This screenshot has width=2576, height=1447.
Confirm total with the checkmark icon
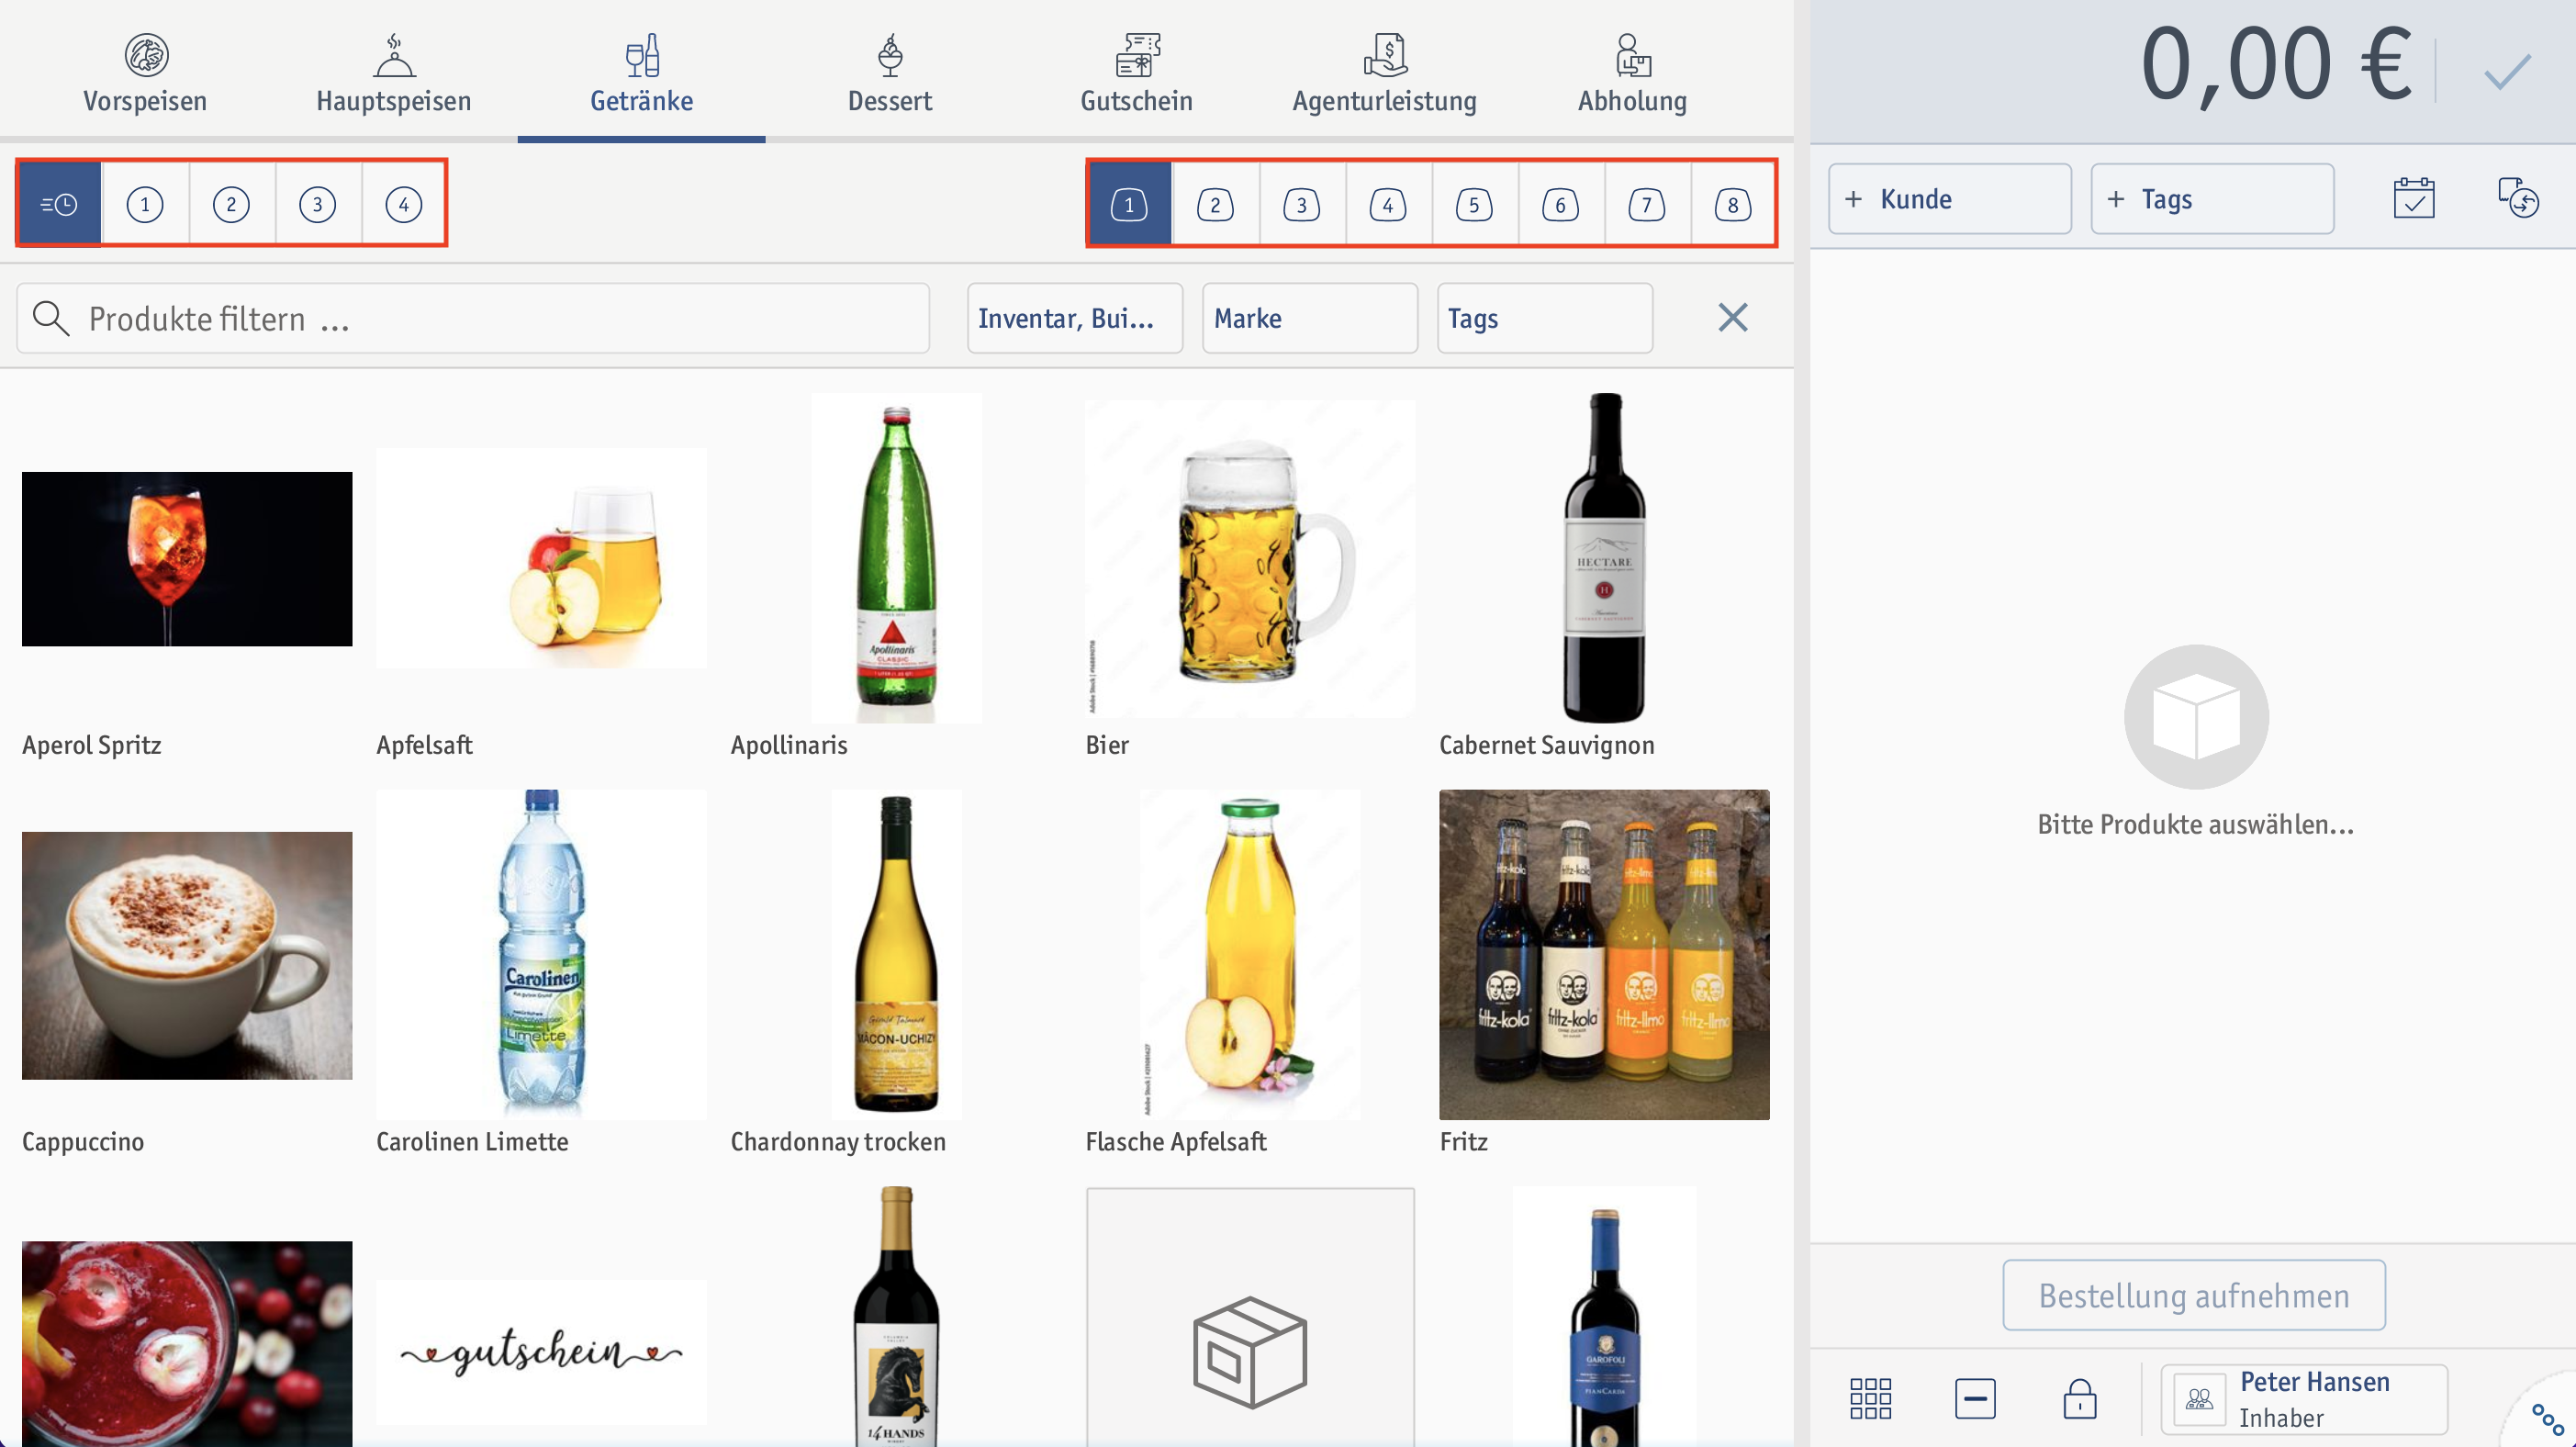point(2507,70)
